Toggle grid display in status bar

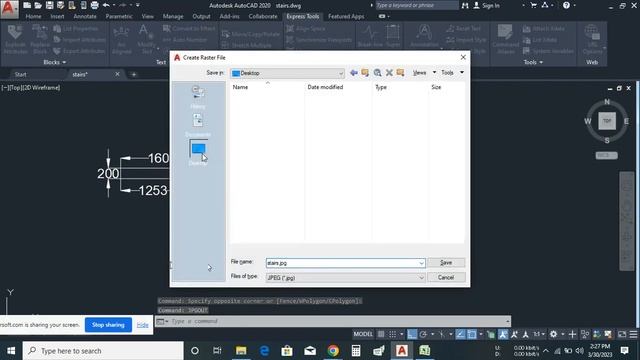click(x=381, y=334)
